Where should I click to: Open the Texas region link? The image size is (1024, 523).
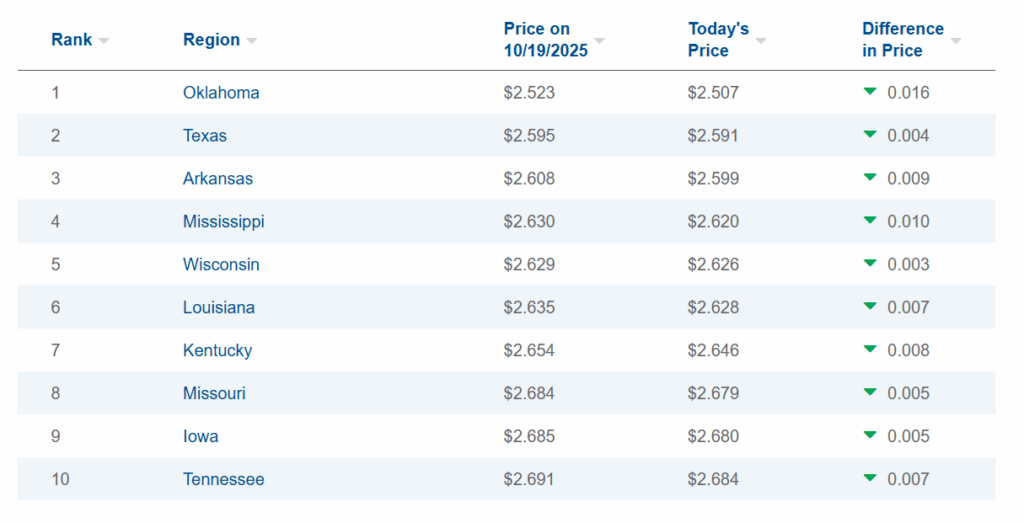coord(205,136)
